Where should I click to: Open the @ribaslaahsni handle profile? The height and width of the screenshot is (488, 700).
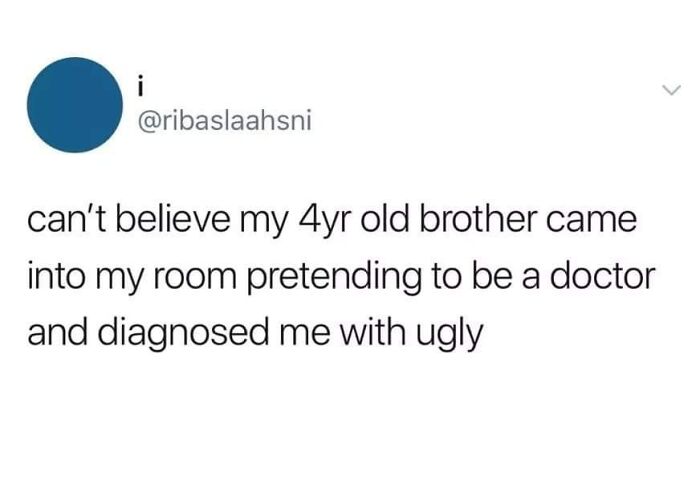[x=225, y=121]
